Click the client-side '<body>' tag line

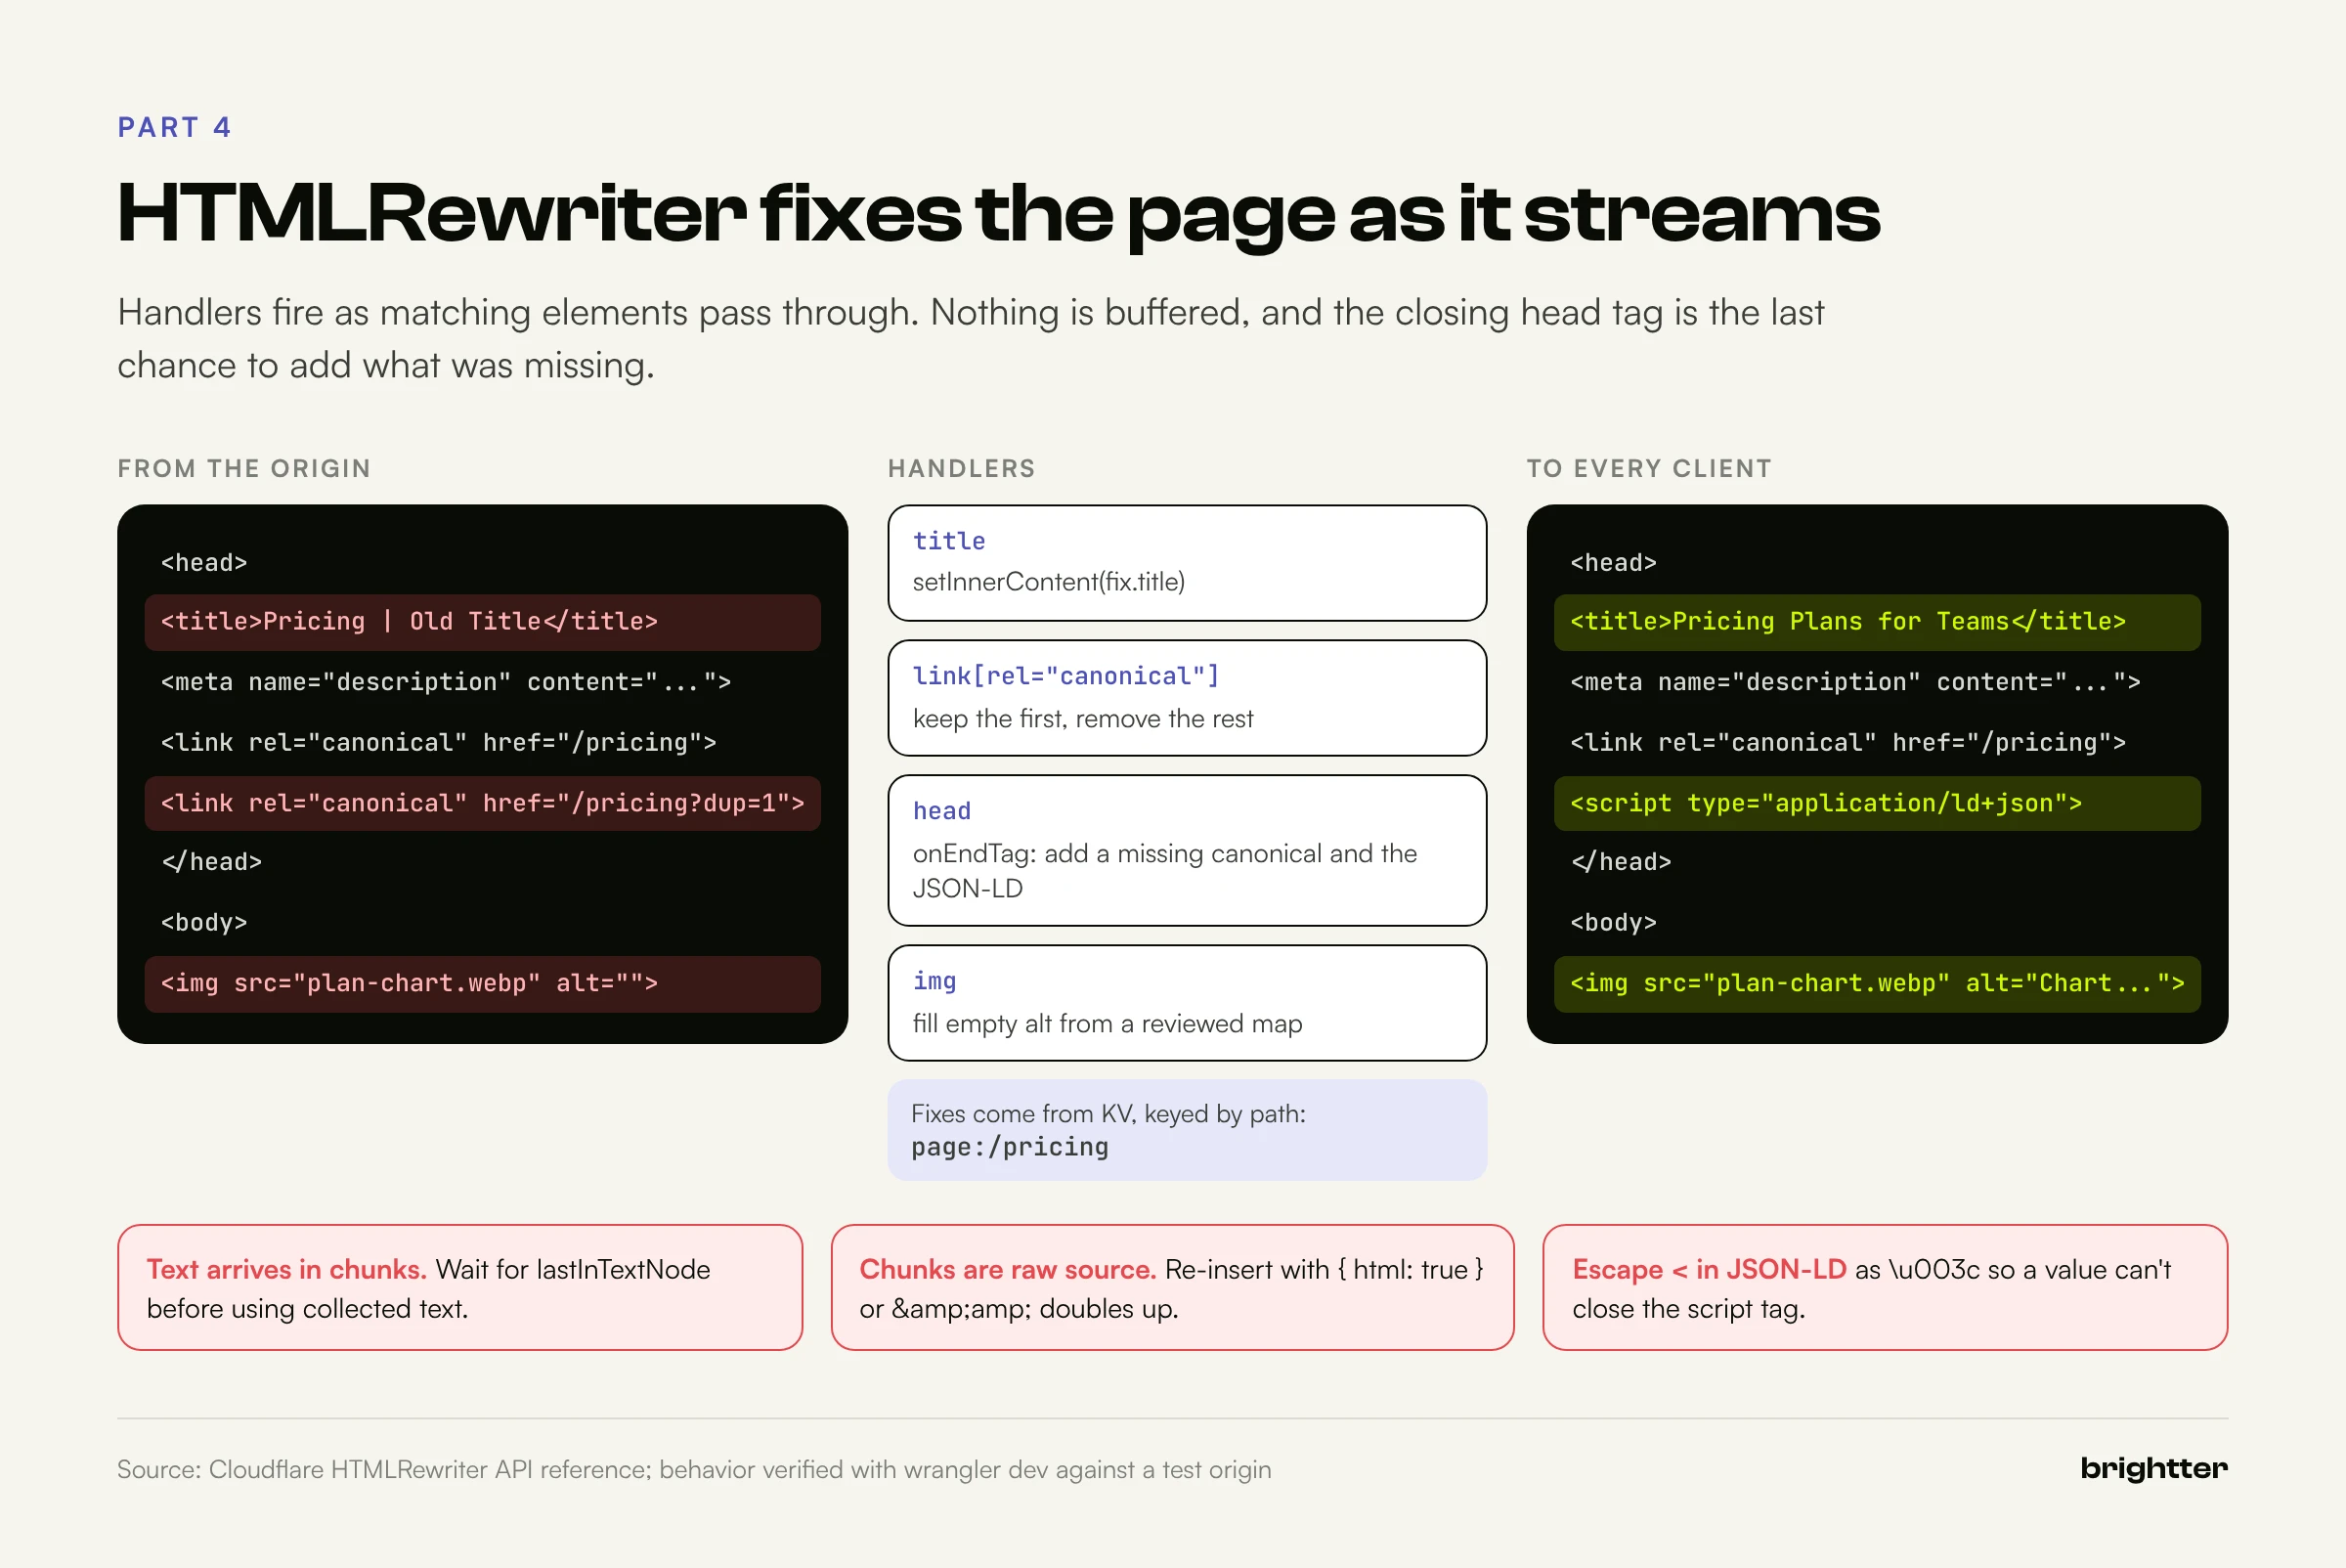[x=1613, y=923]
